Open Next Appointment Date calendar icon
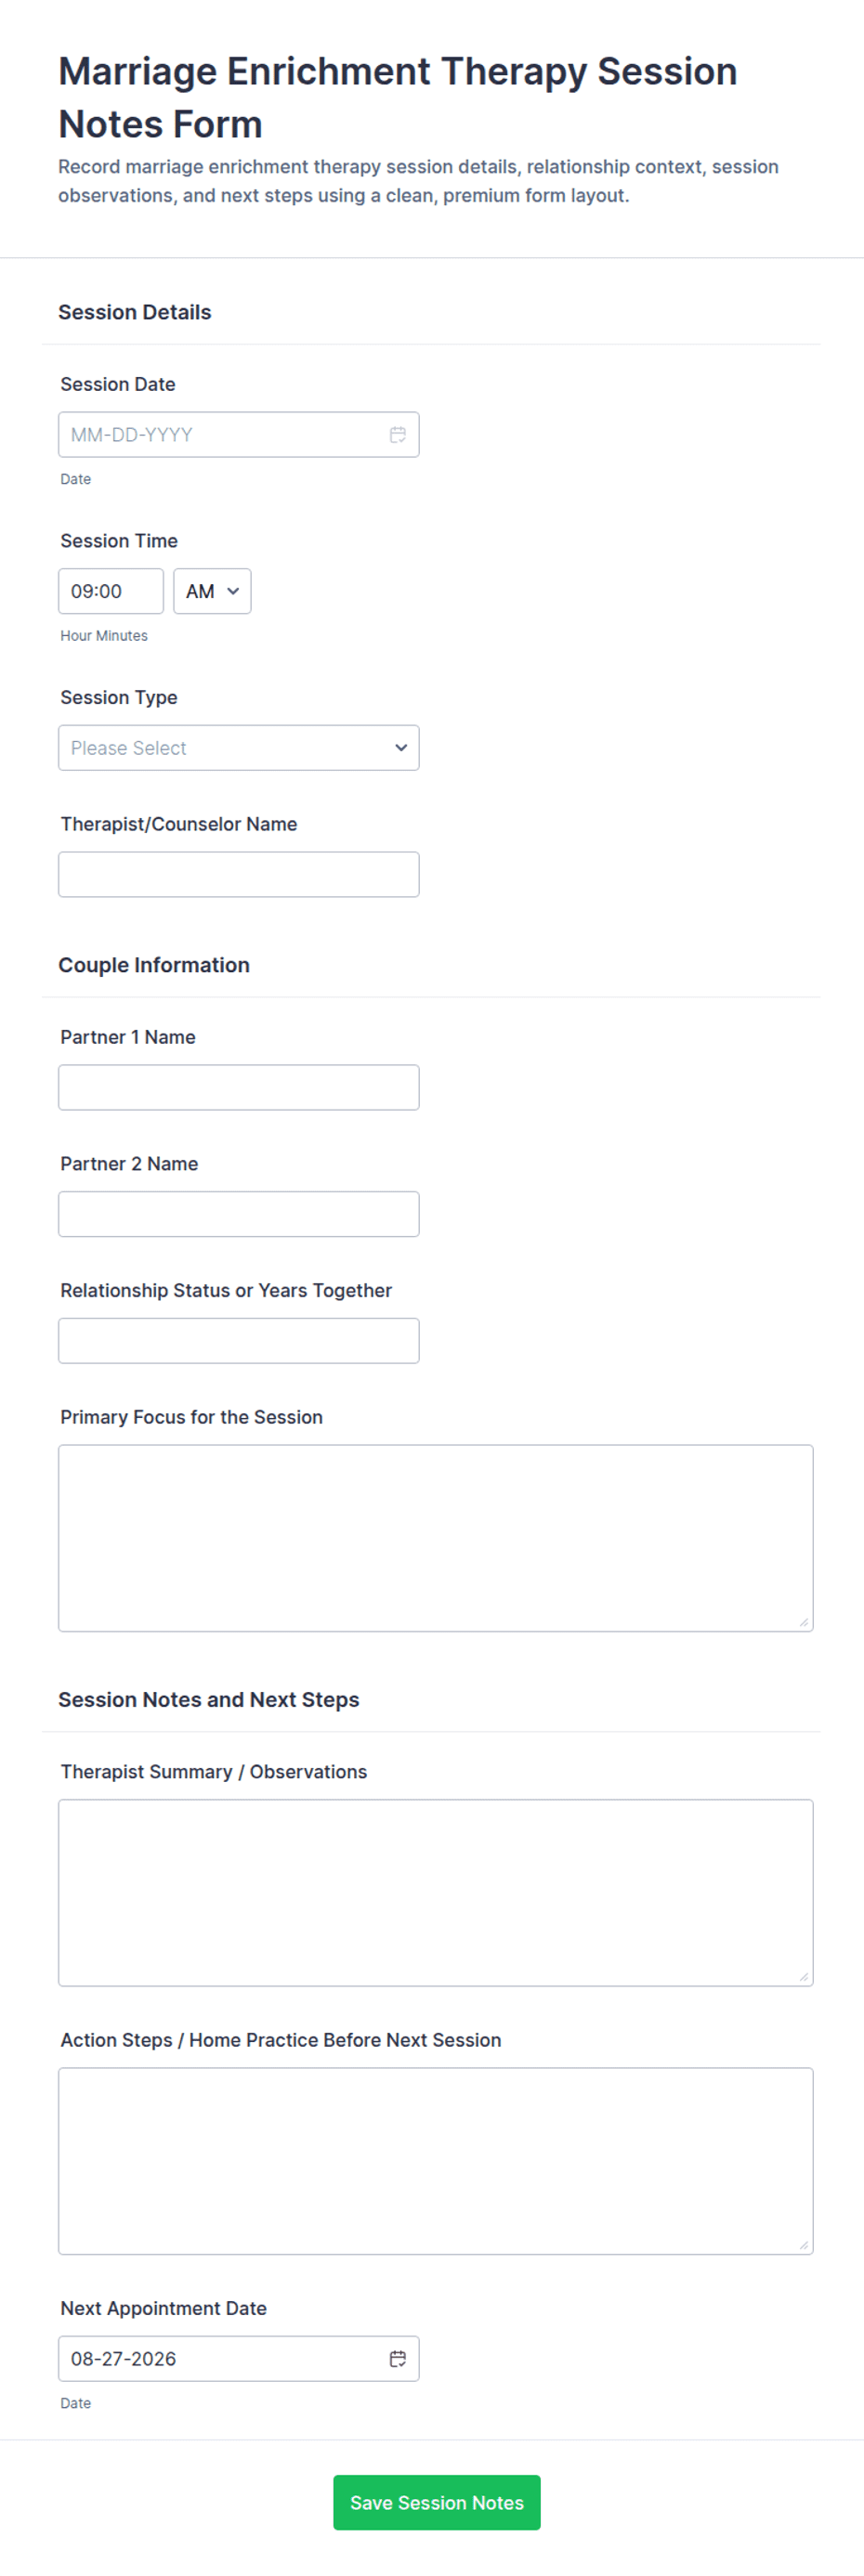Image resolution: width=864 pixels, height=2576 pixels. (x=397, y=2358)
